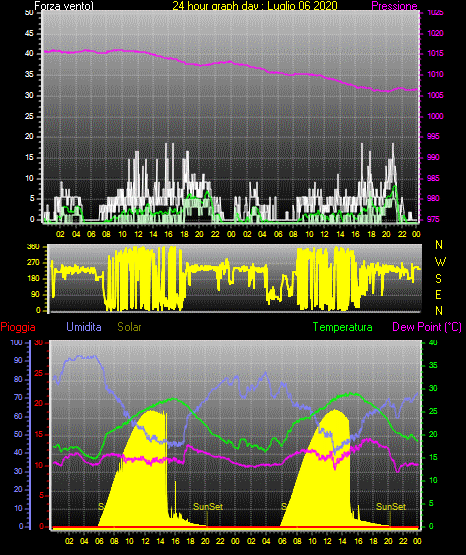Click '15' on the red rain axis
Image resolution: width=466 pixels, height=555 pixels.
(x=39, y=434)
